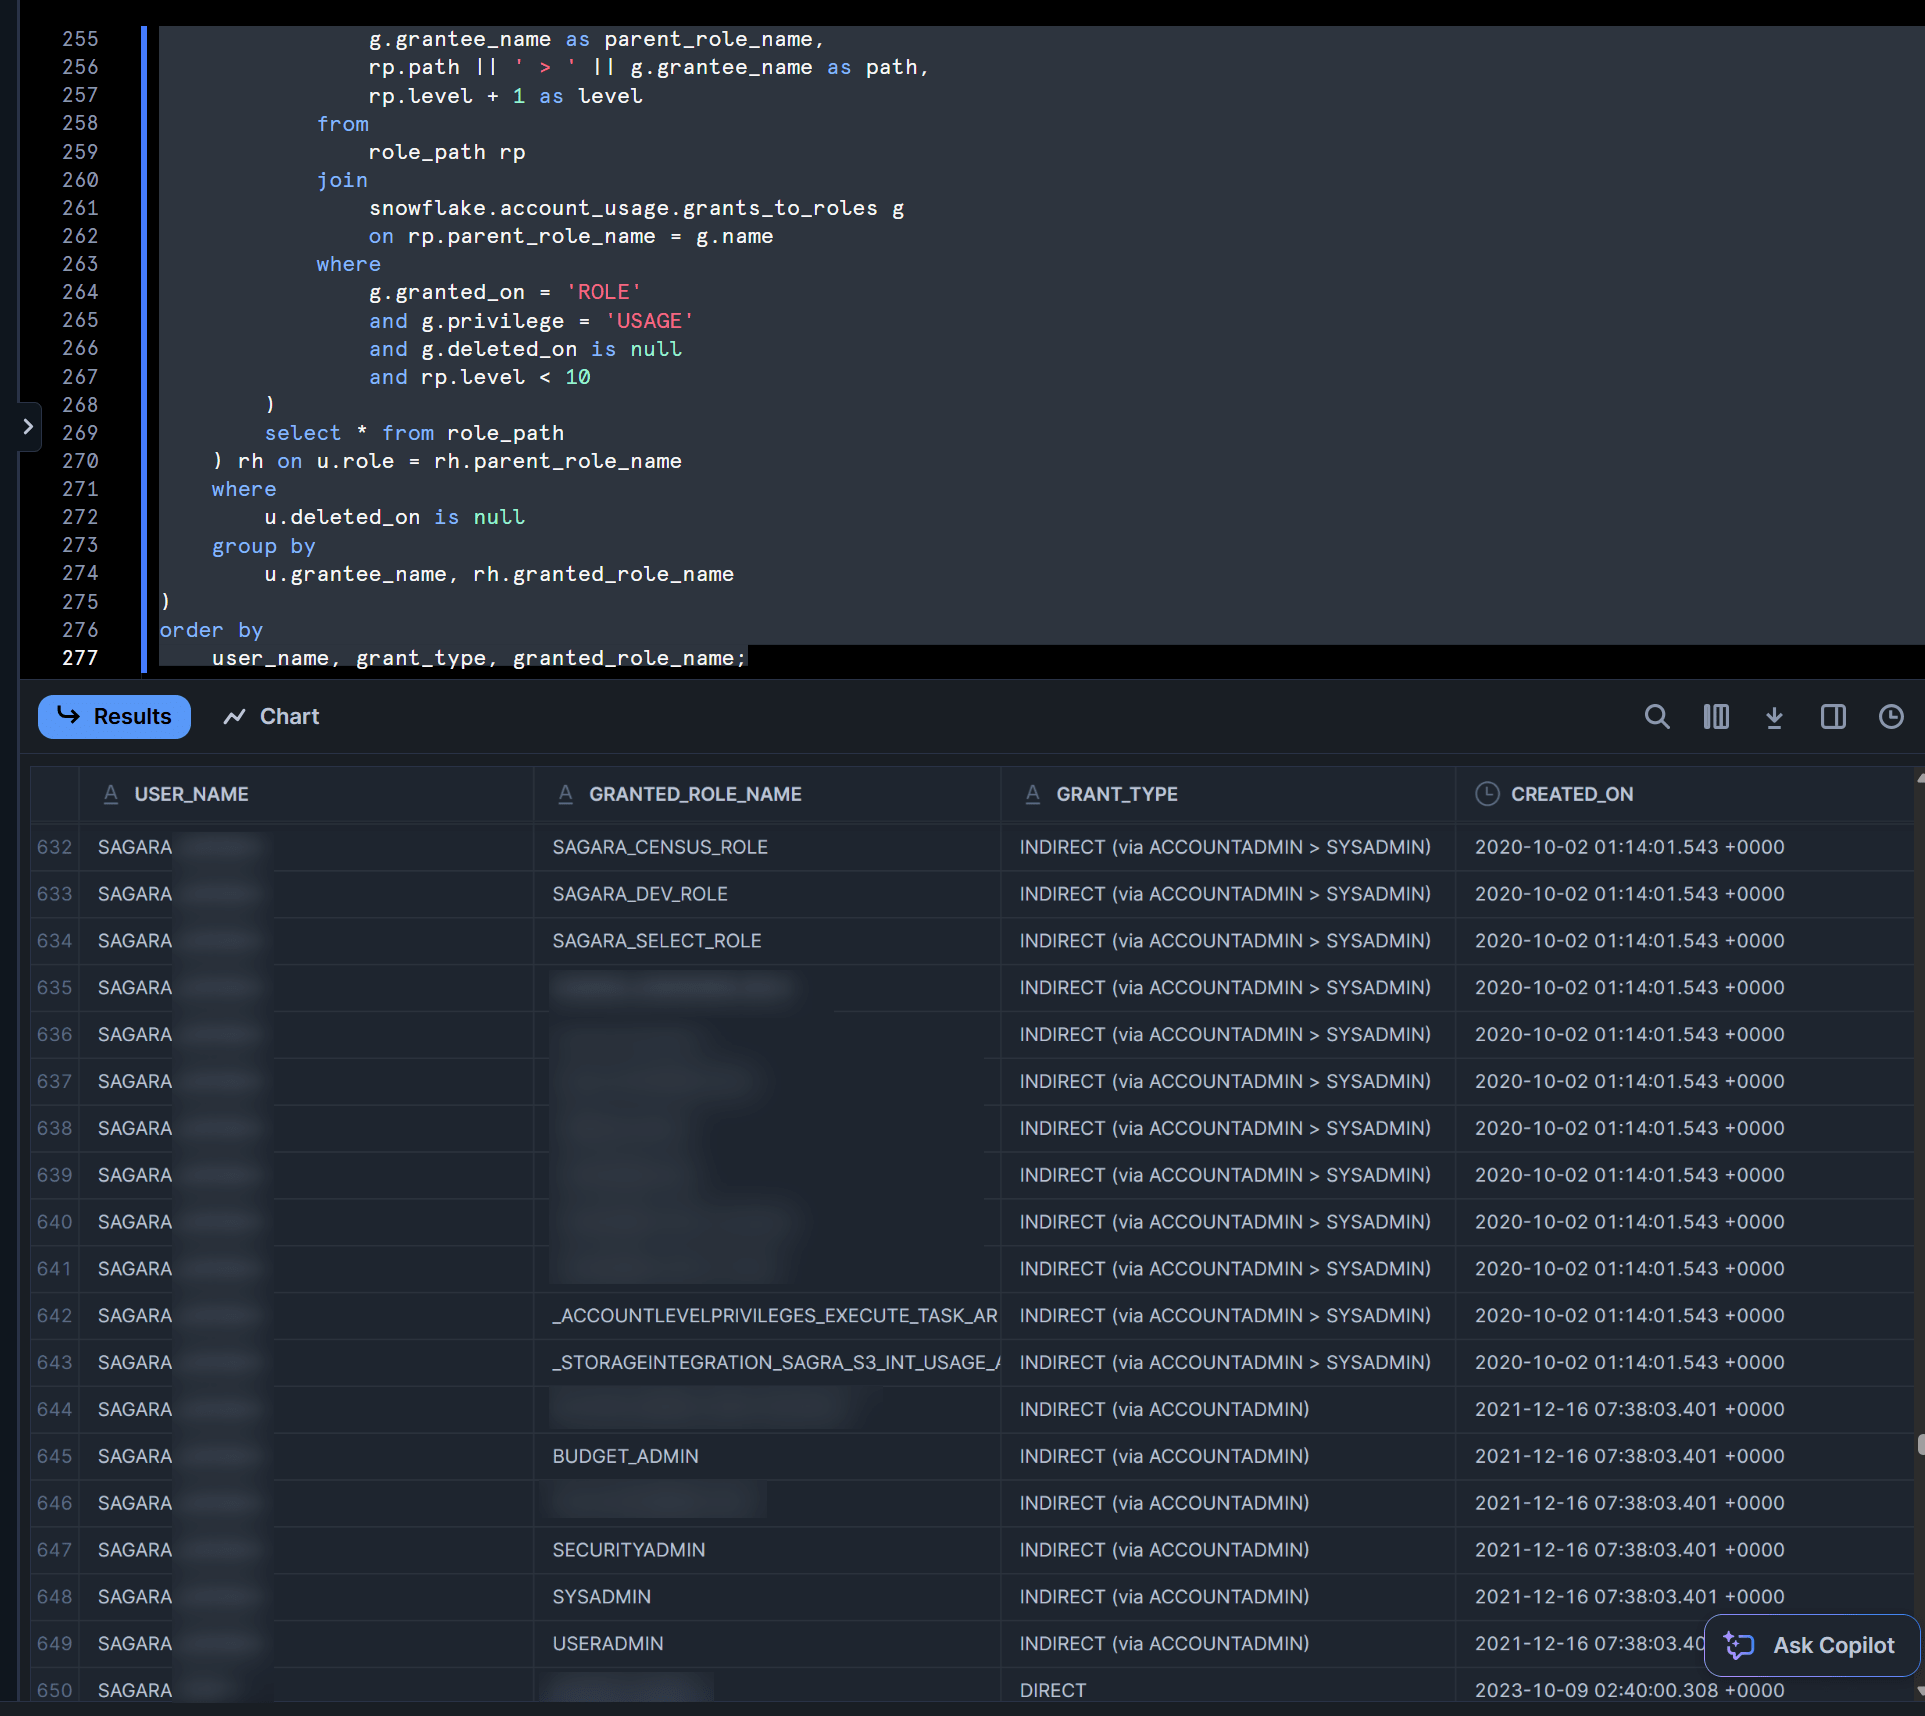Select row number 632
Image resolution: width=1925 pixels, height=1716 pixels.
(54, 847)
